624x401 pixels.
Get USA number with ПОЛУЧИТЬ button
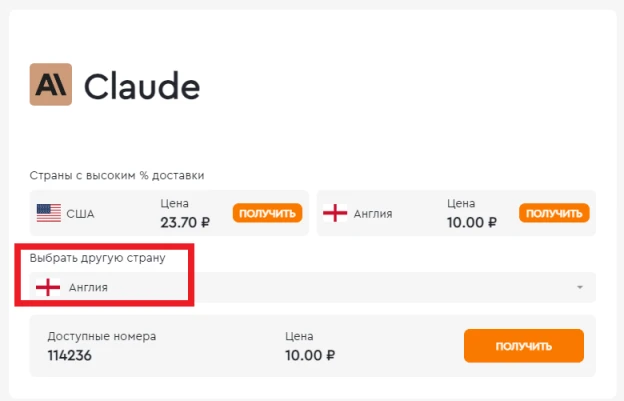pos(267,213)
